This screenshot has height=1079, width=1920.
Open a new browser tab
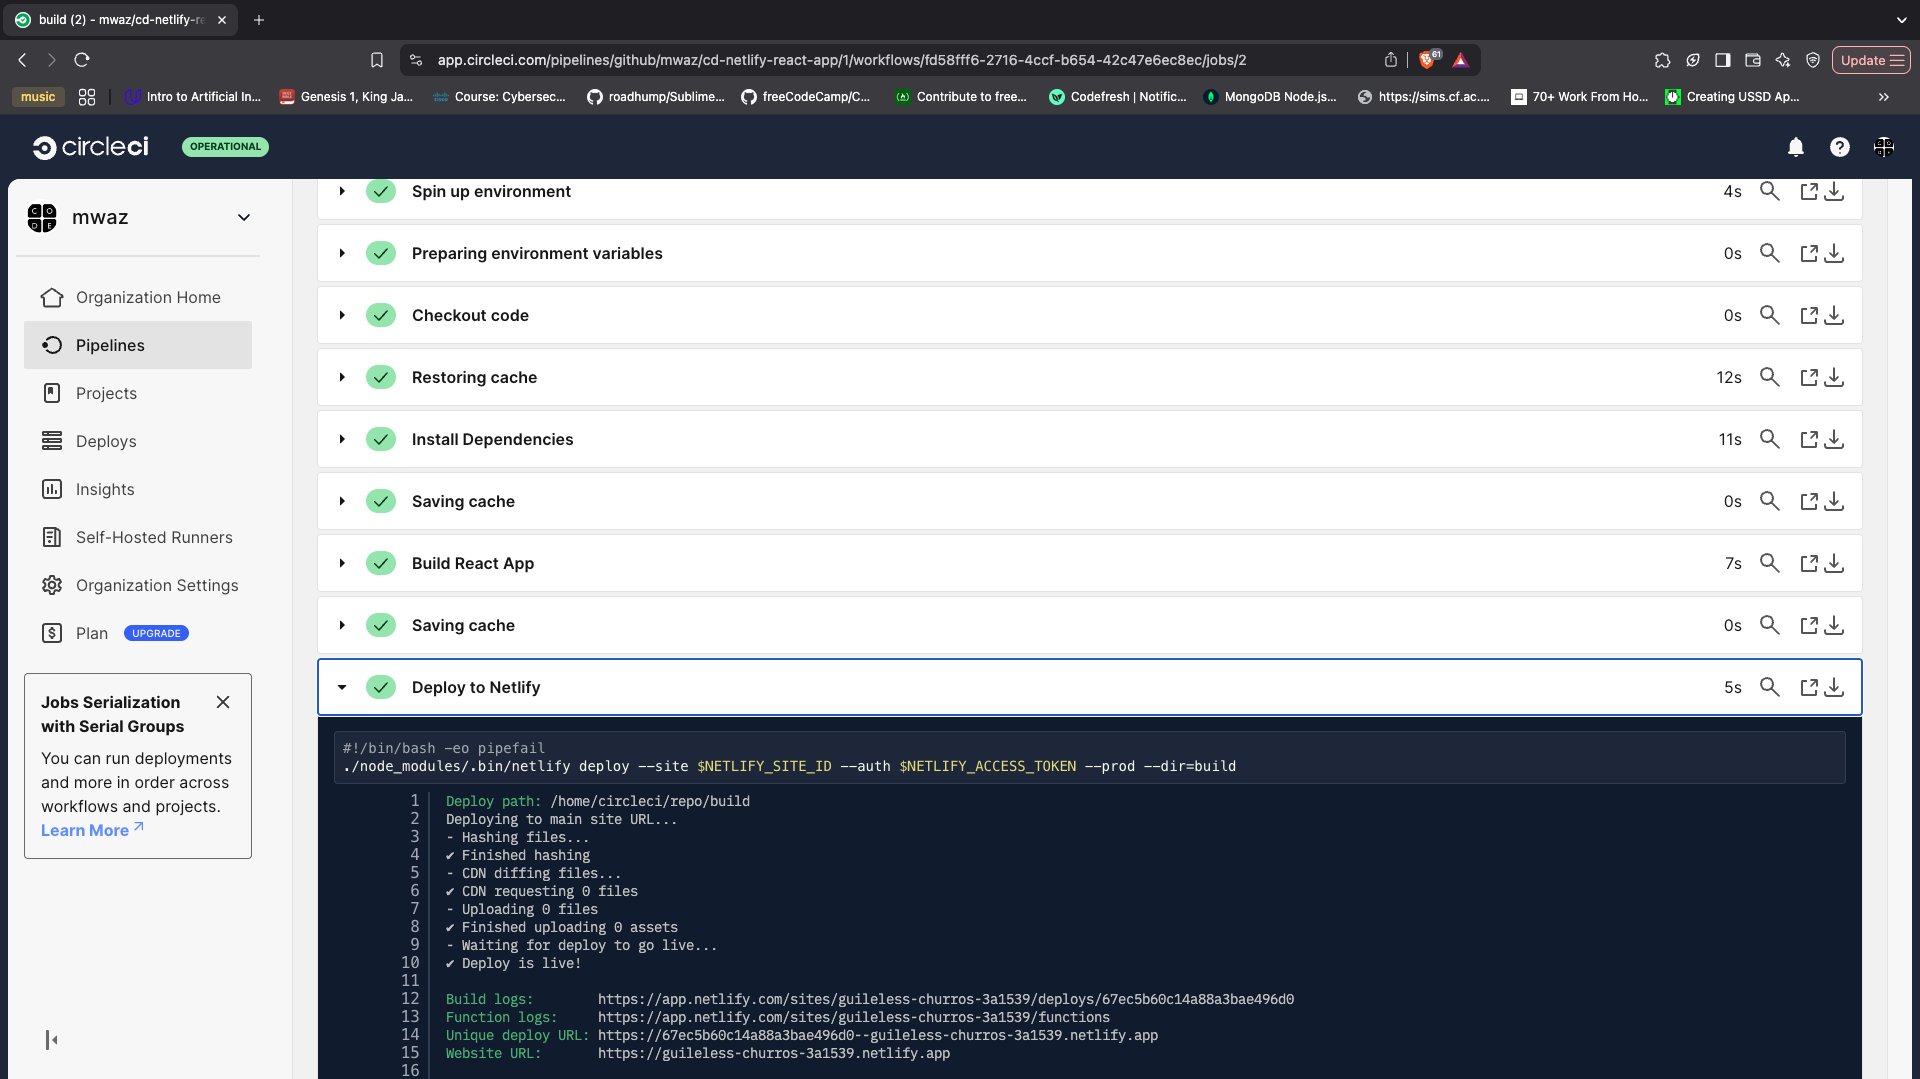259,20
